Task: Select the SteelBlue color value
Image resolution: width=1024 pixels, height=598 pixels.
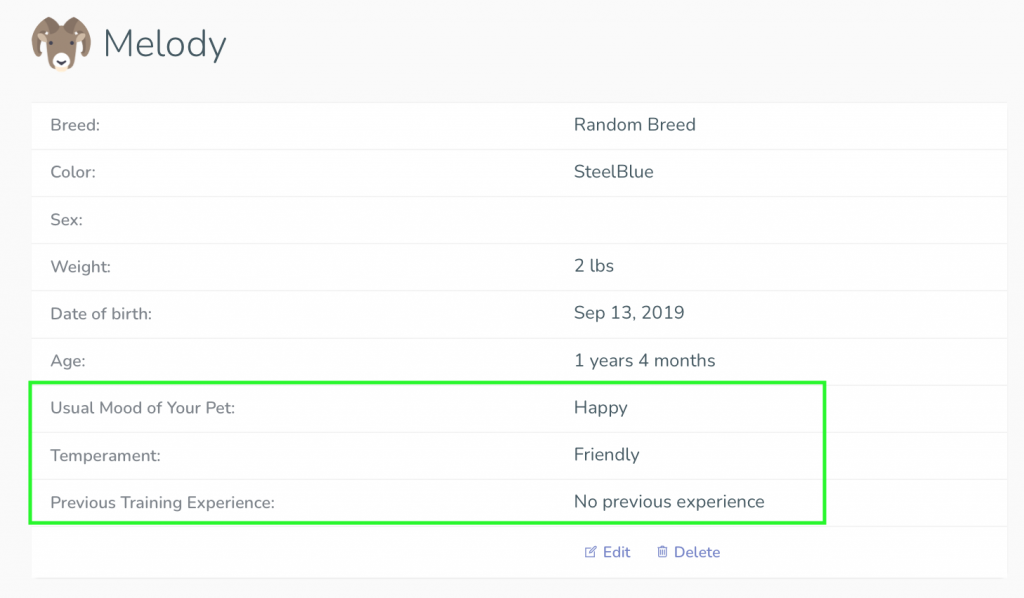Action: coord(614,172)
